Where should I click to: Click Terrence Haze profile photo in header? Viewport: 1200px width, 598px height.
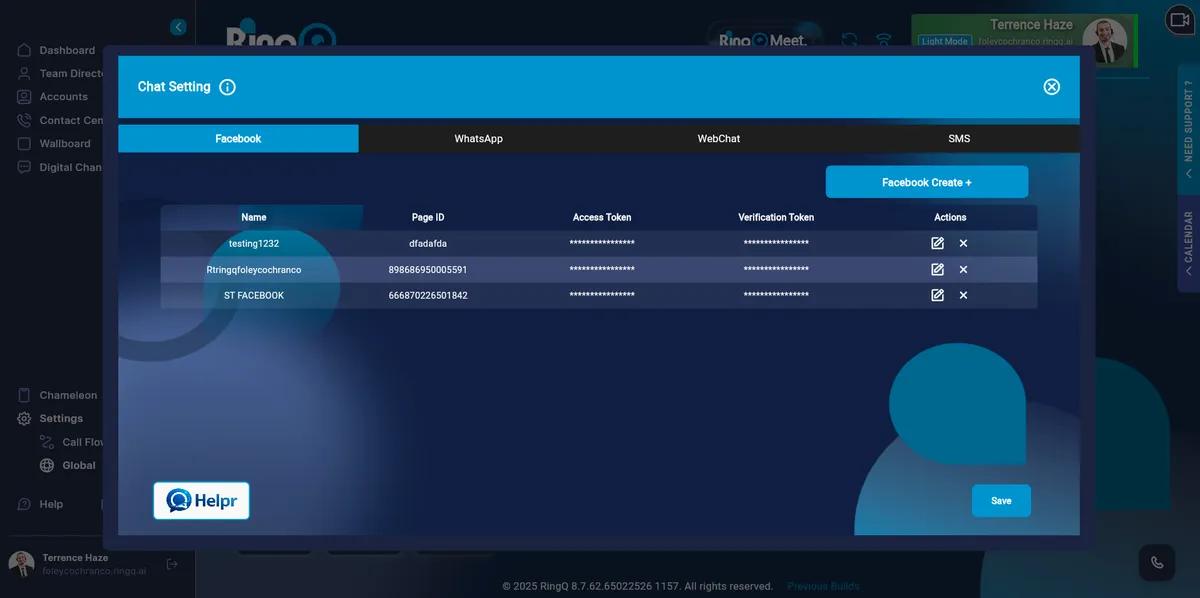tap(1104, 41)
